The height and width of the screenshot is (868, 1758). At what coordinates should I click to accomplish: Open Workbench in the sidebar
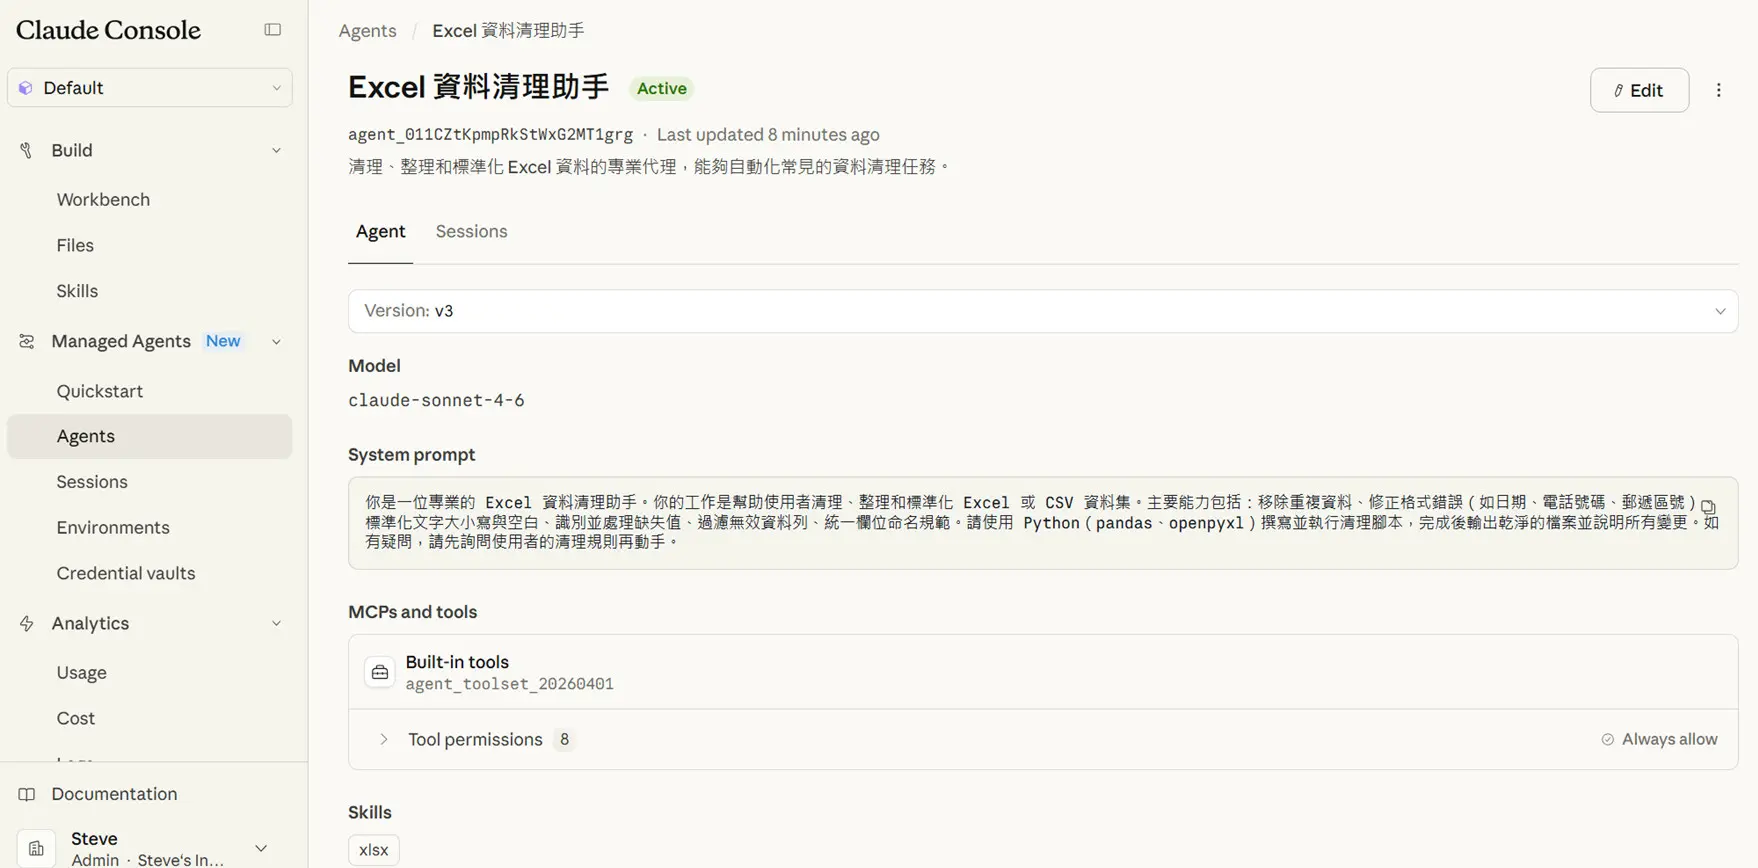[103, 200]
